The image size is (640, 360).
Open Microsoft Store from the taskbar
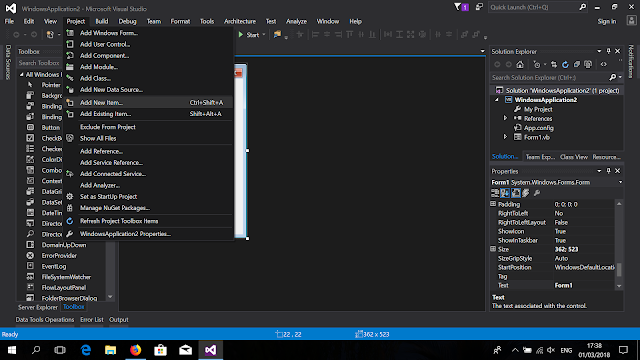tap(160, 350)
